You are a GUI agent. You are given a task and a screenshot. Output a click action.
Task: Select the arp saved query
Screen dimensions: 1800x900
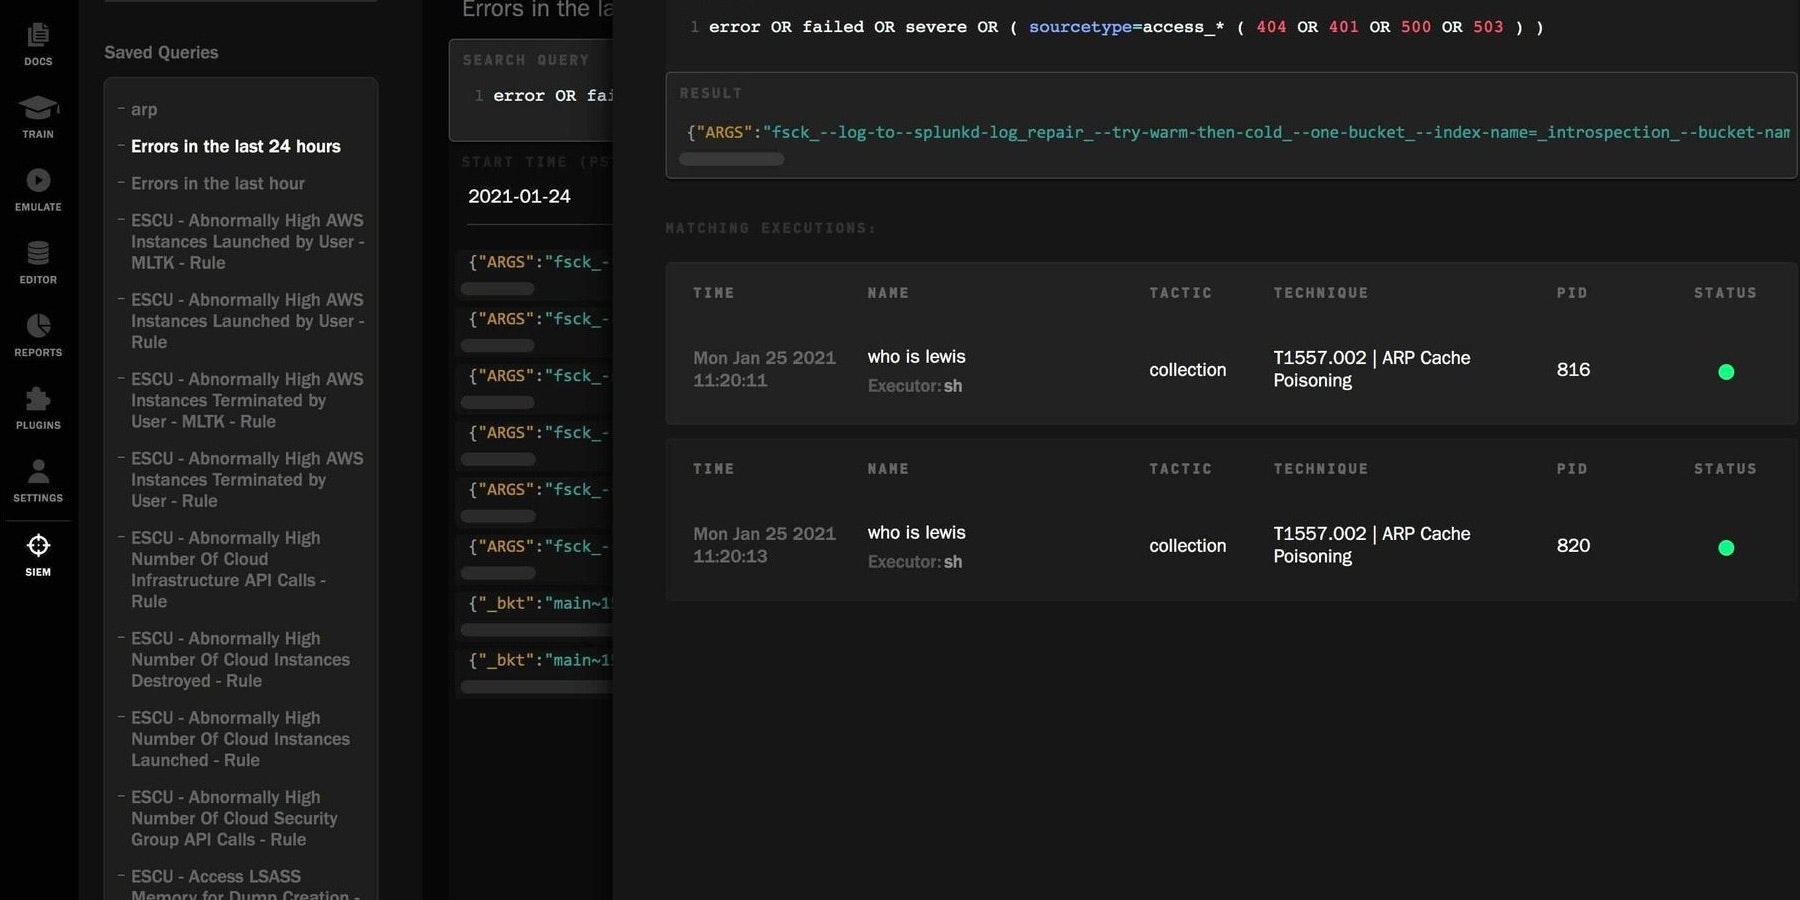coord(144,109)
